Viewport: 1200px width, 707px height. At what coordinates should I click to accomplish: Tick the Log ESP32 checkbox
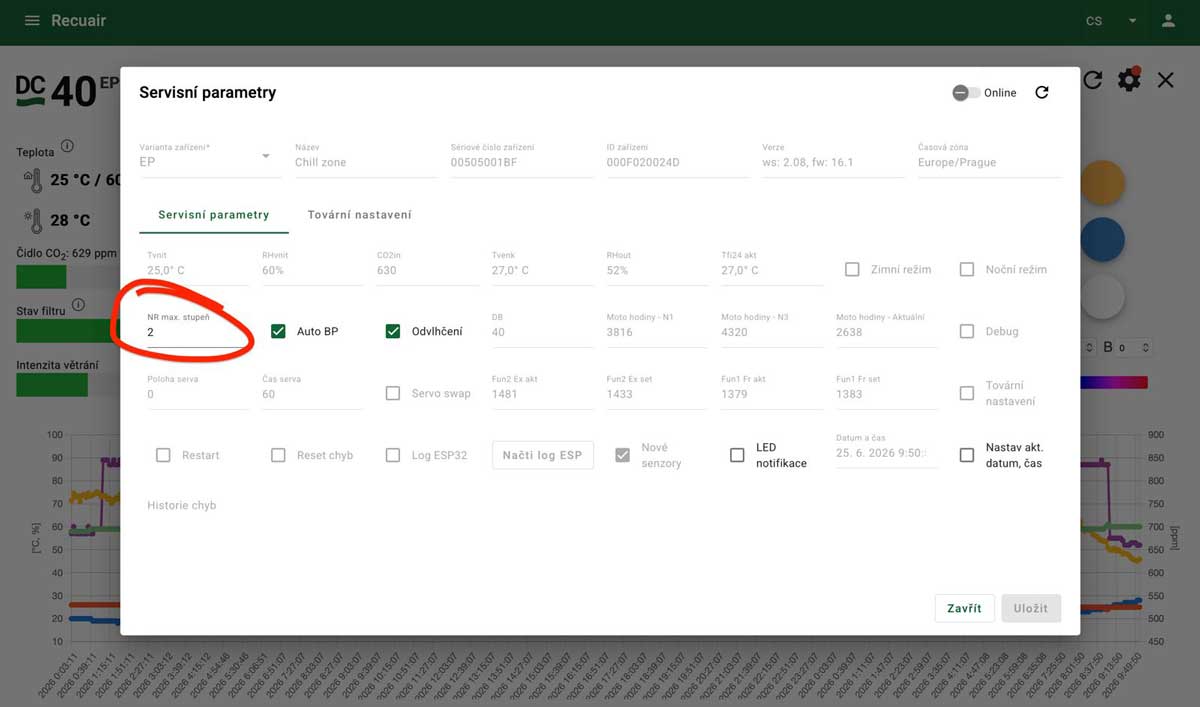[x=393, y=455]
